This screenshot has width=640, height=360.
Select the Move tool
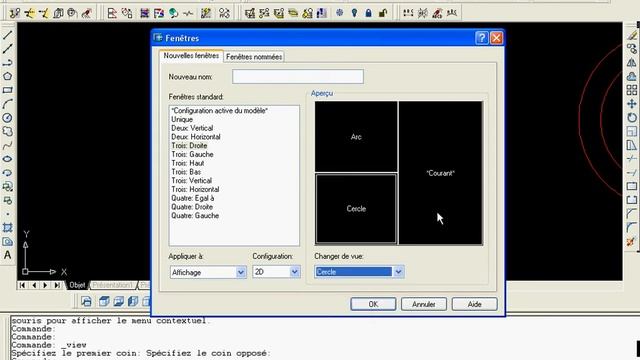tap(632, 104)
